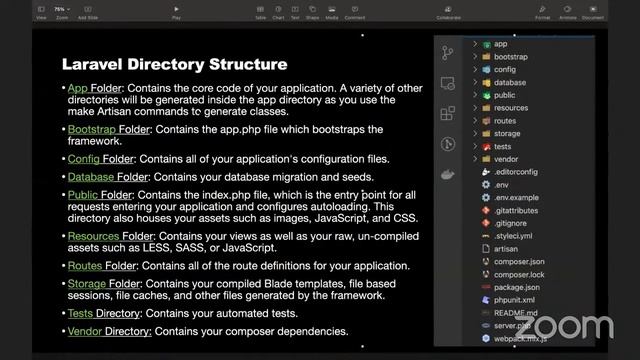
Task: Expand the storage folder chevron
Action: pyautogui.click(x=475, y=133)
